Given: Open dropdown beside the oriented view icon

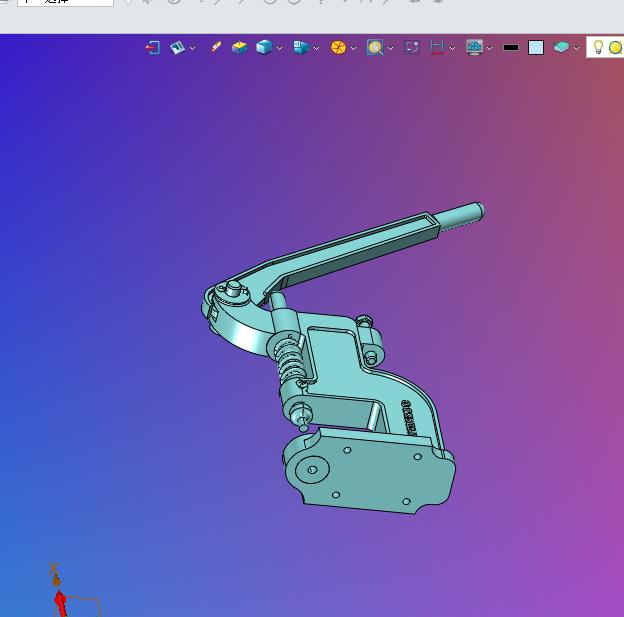Looking at the screenshot, I should coord(316,48).
